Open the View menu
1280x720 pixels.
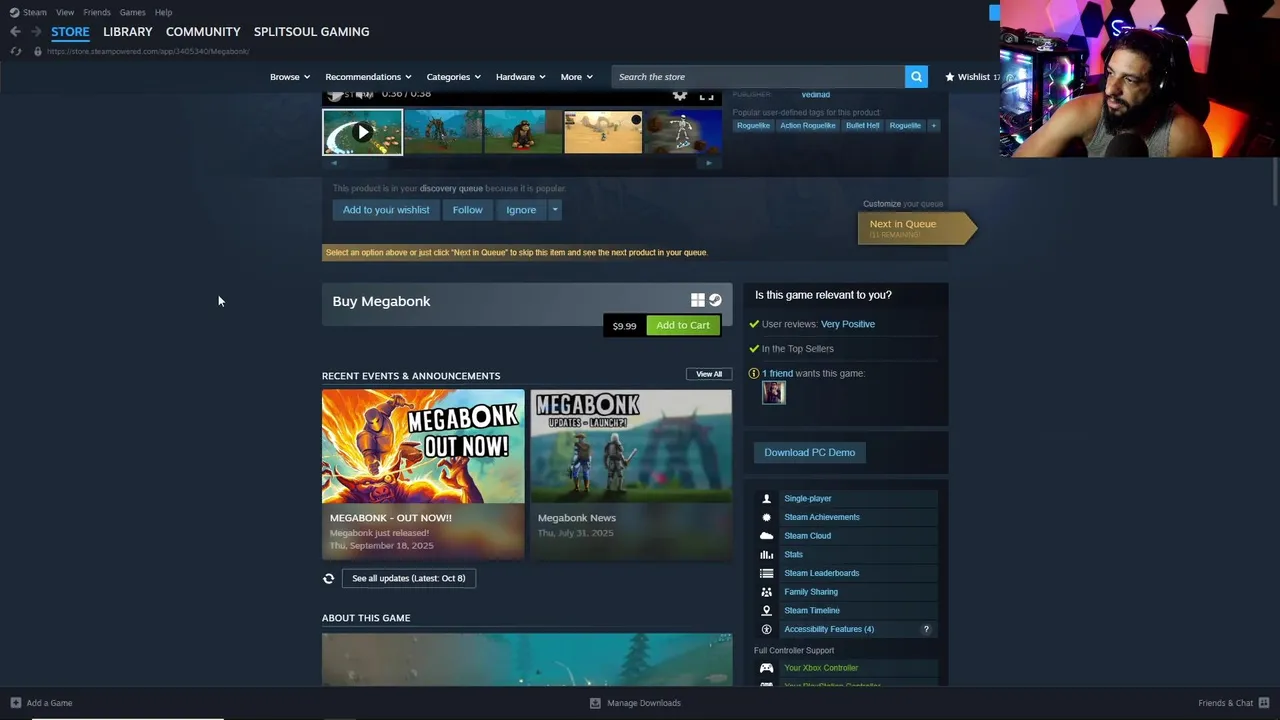click(x=65, y=12)
